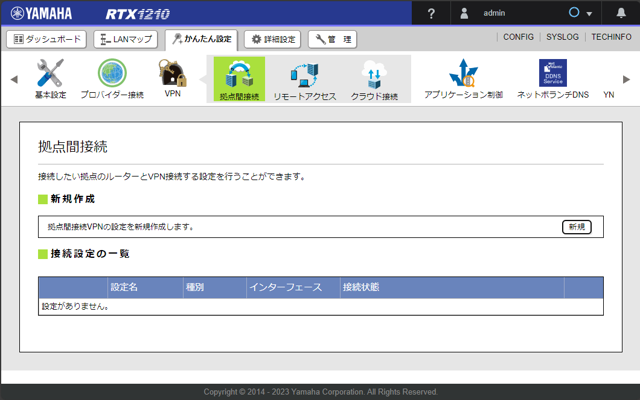Select the かんたん設定 tab
The image size is (640, 400).
click(x=202, y=39)
